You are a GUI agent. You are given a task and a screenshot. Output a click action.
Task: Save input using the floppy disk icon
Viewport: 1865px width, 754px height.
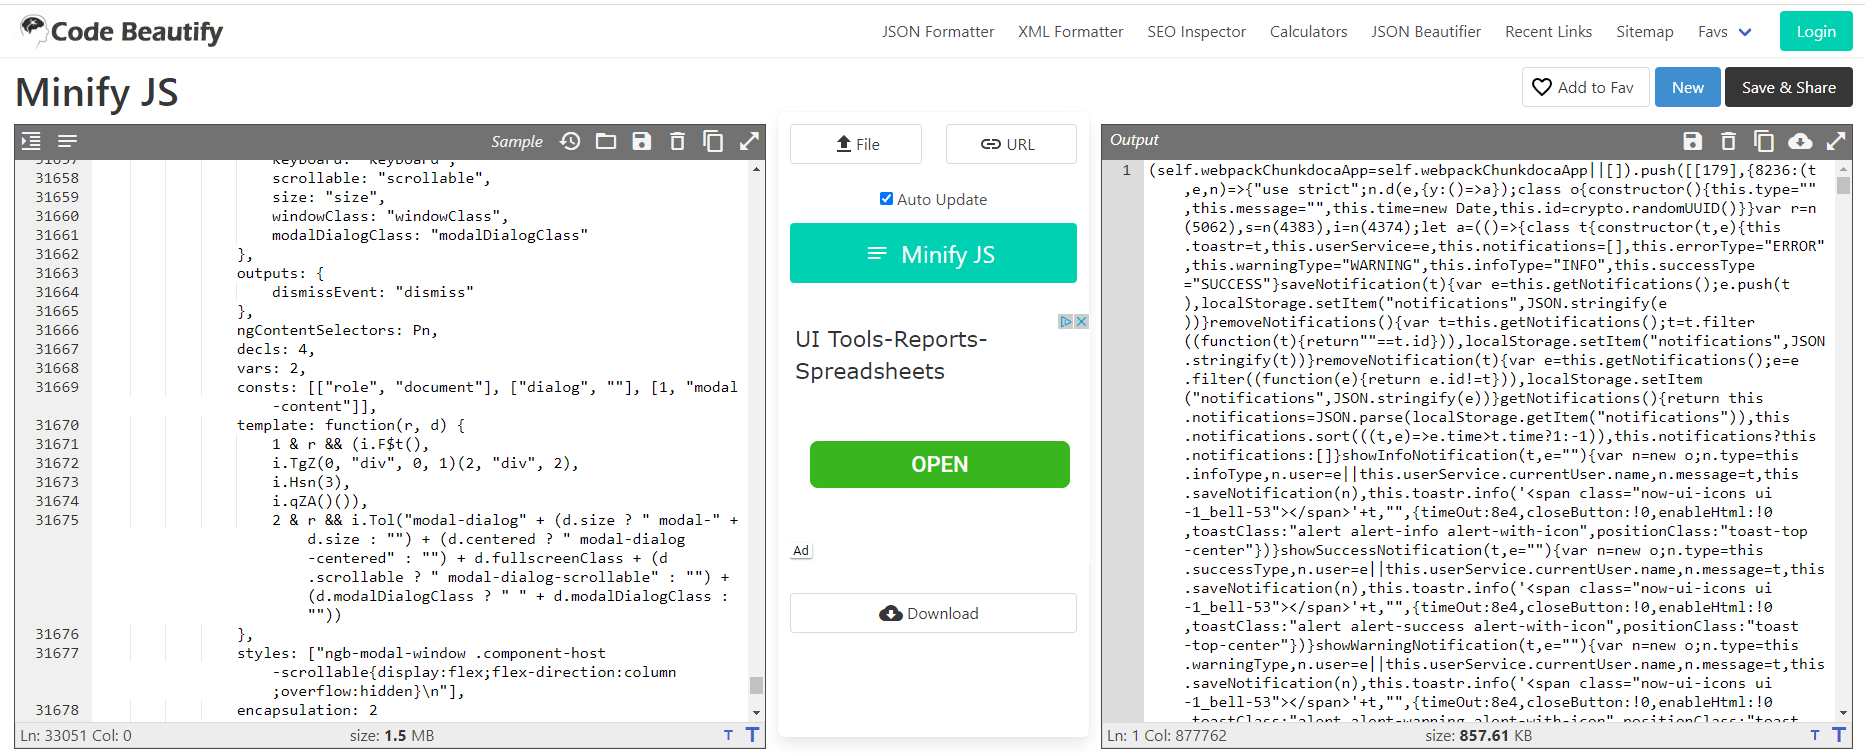point(642,141)
